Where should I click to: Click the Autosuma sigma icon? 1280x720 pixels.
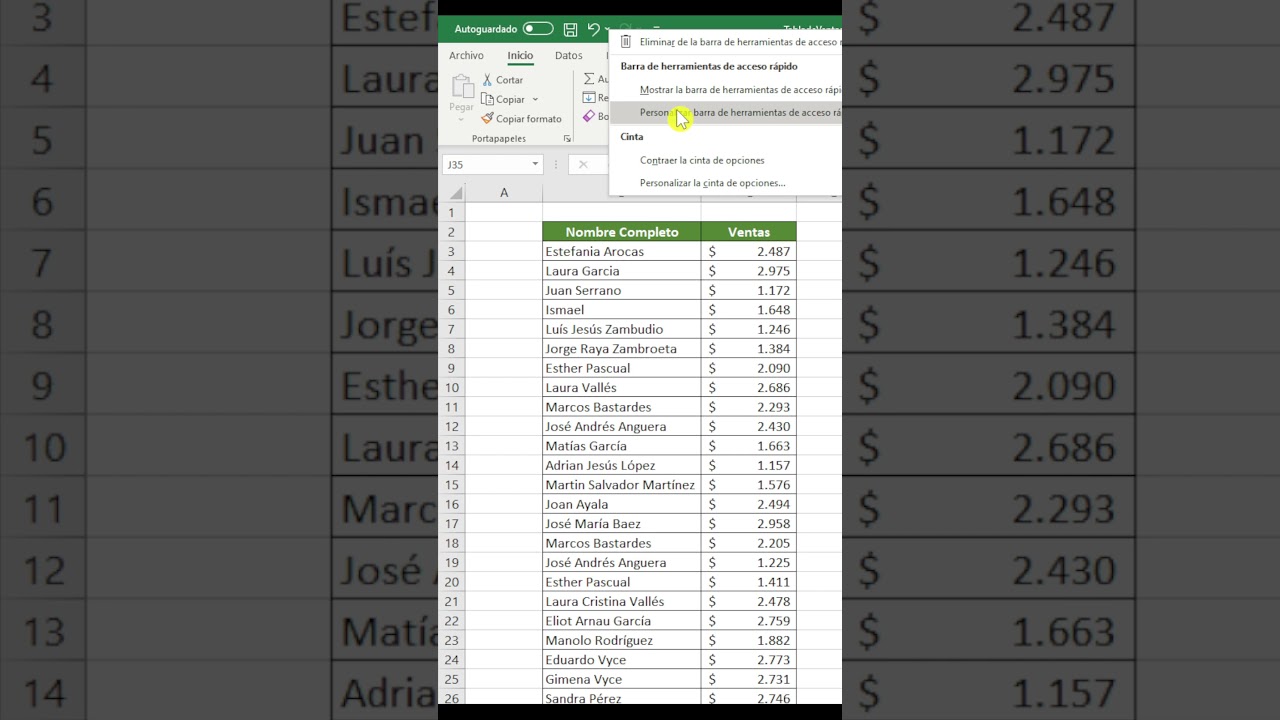[x=590, y=79]
